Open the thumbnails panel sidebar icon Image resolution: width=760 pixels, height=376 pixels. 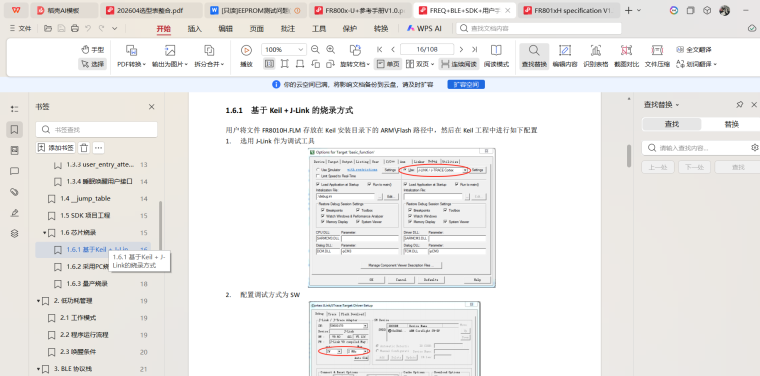coord(15,150)
